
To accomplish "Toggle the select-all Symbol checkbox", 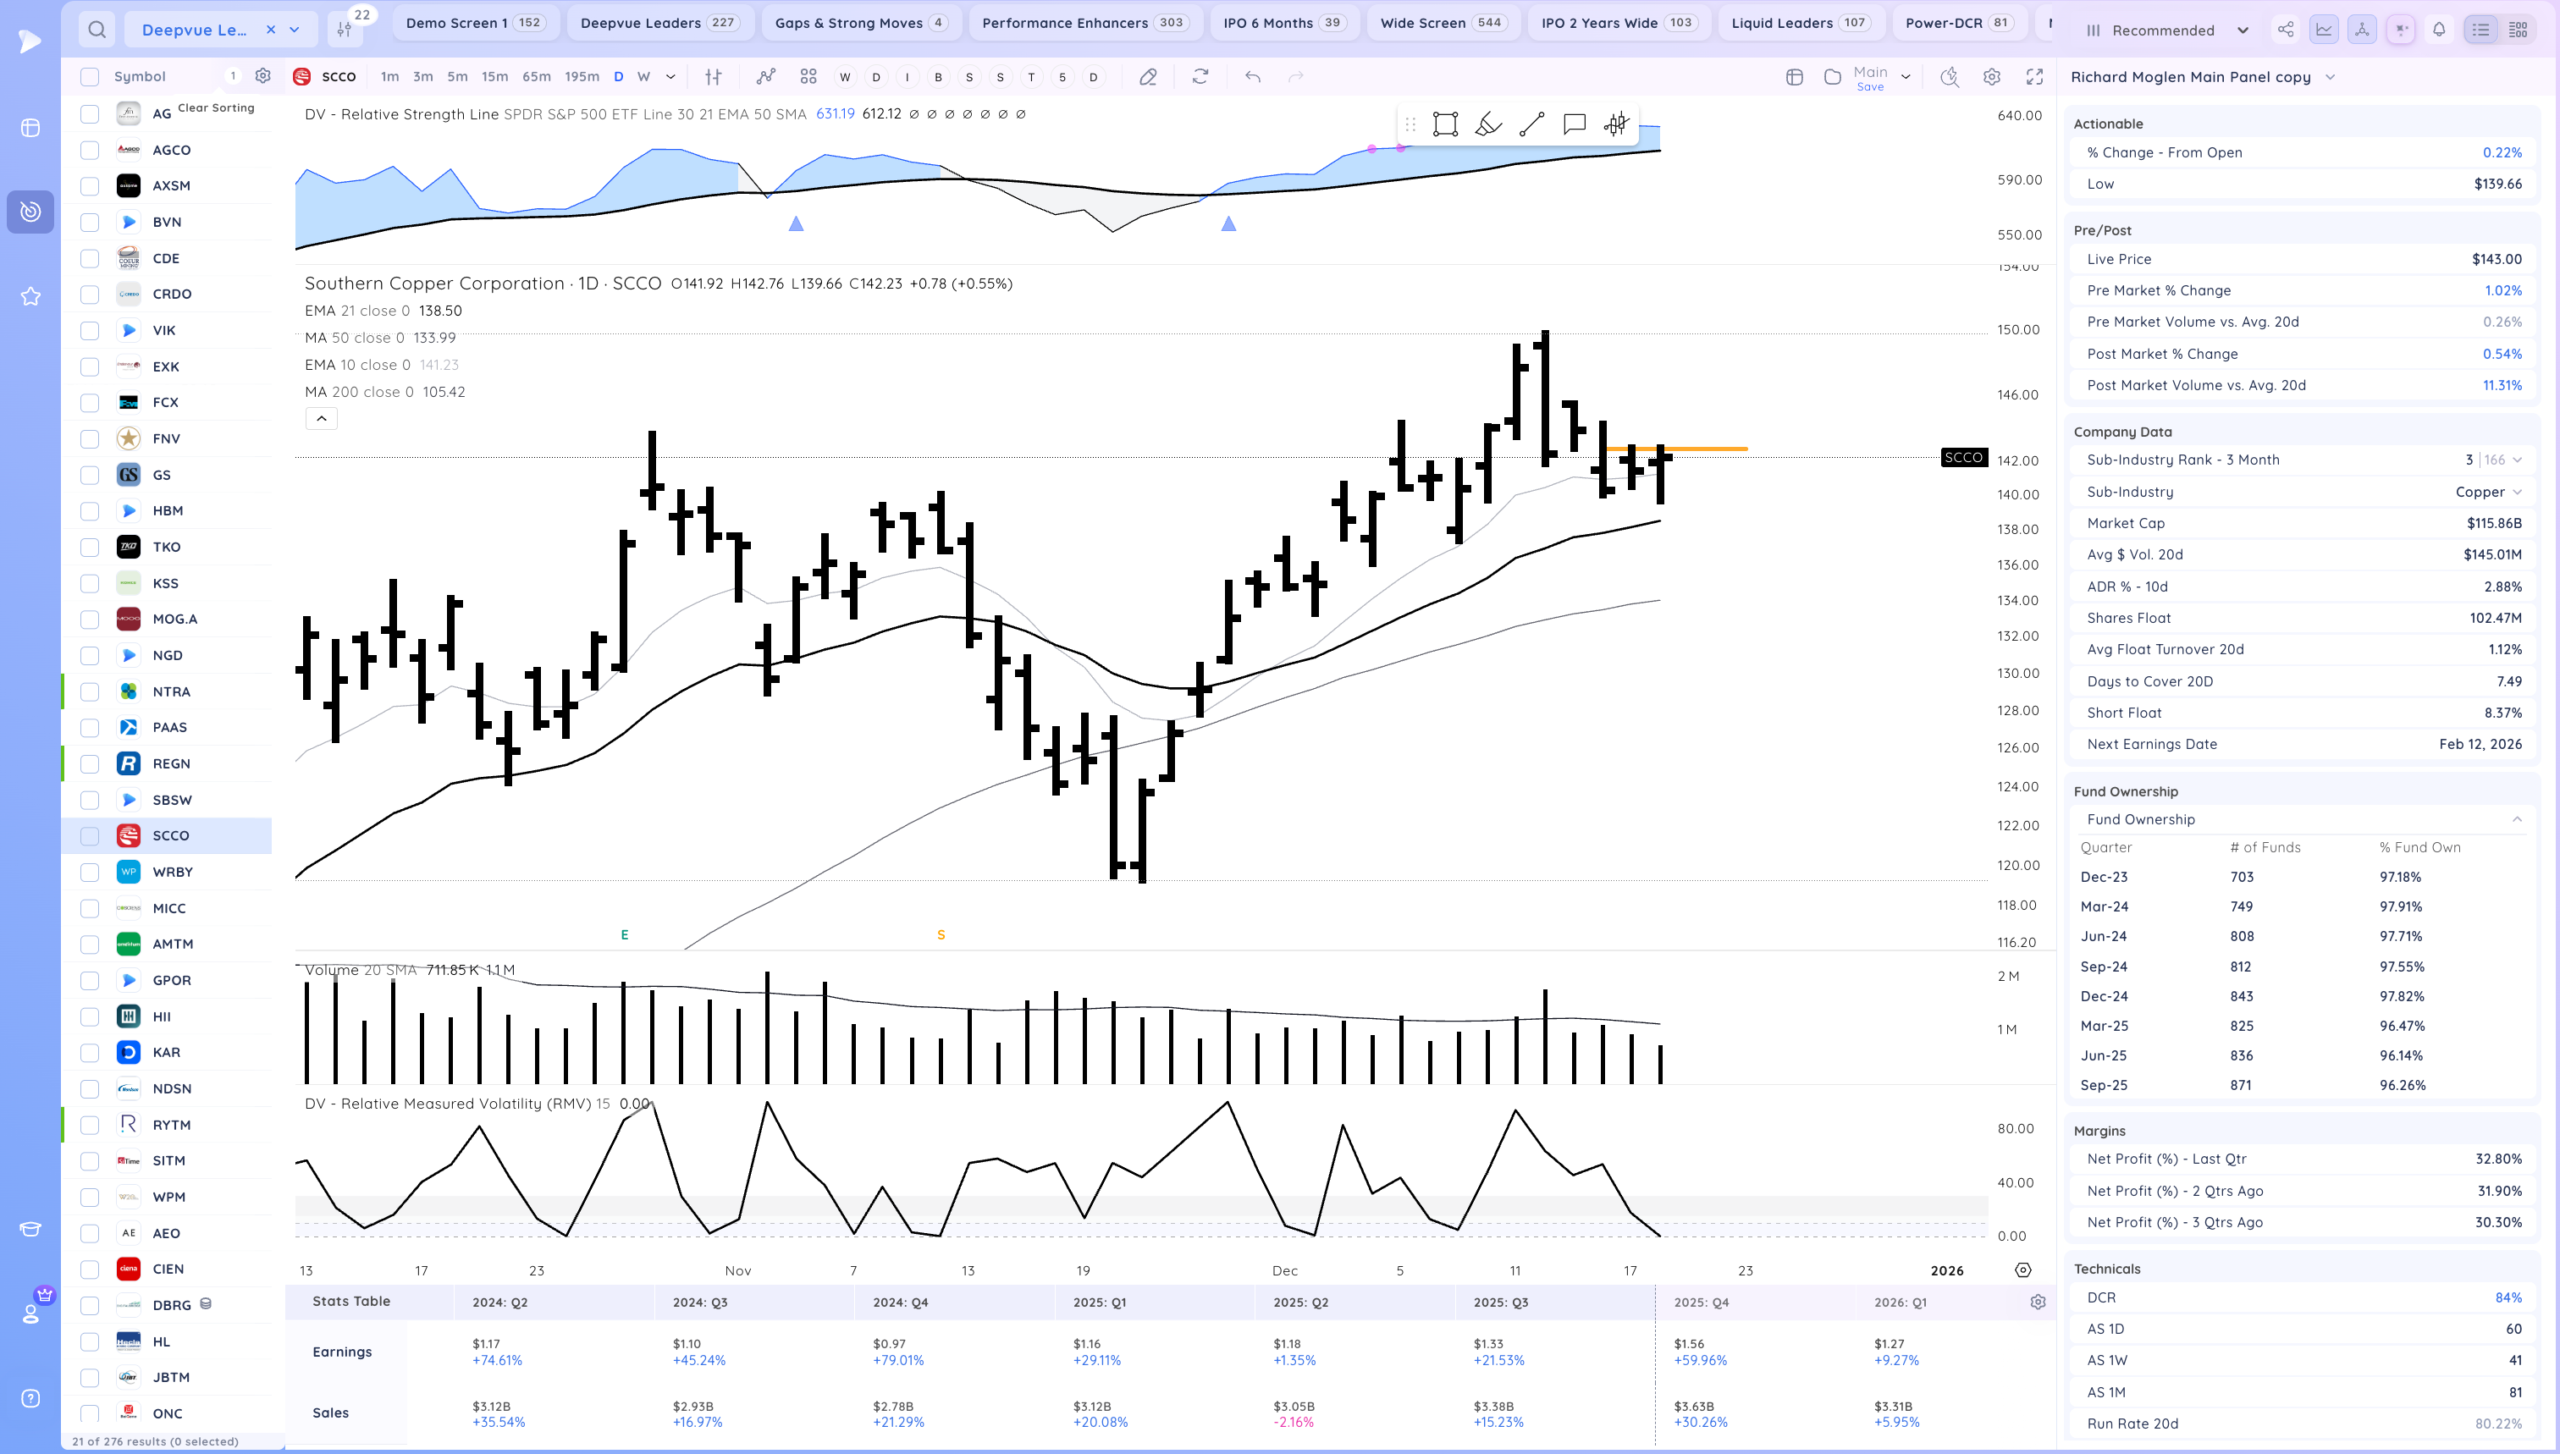I will [90, 76].
